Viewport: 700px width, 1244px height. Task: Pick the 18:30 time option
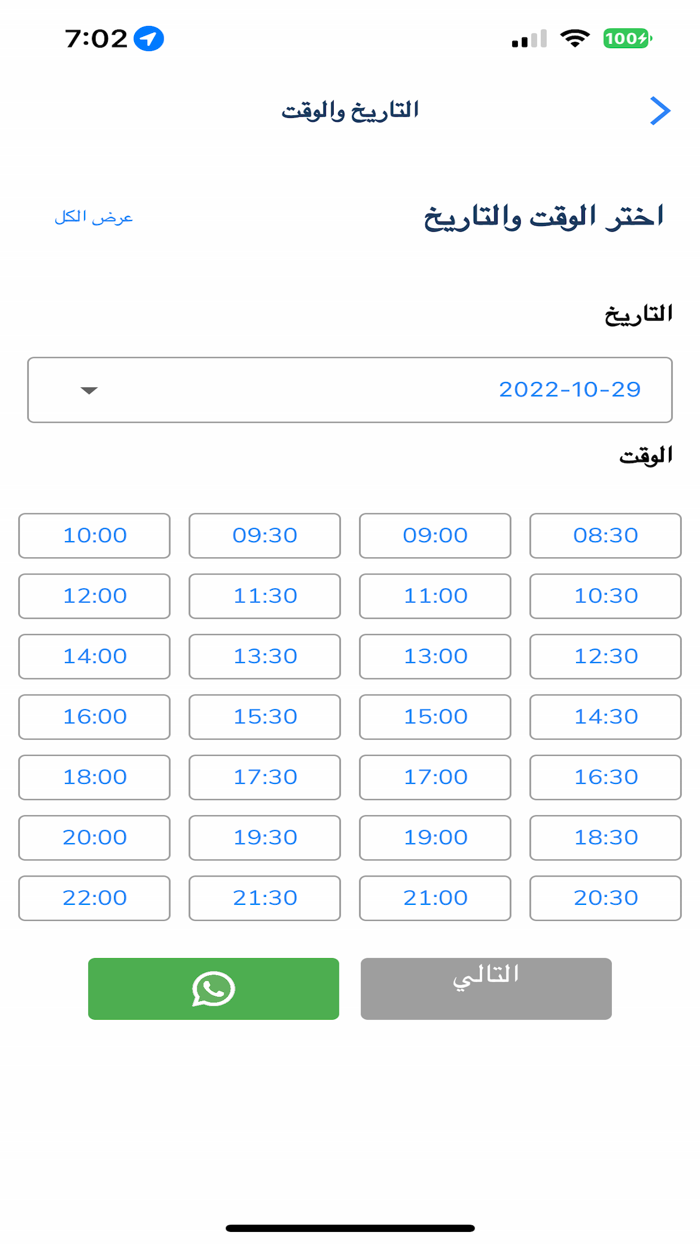coord(605,837)
